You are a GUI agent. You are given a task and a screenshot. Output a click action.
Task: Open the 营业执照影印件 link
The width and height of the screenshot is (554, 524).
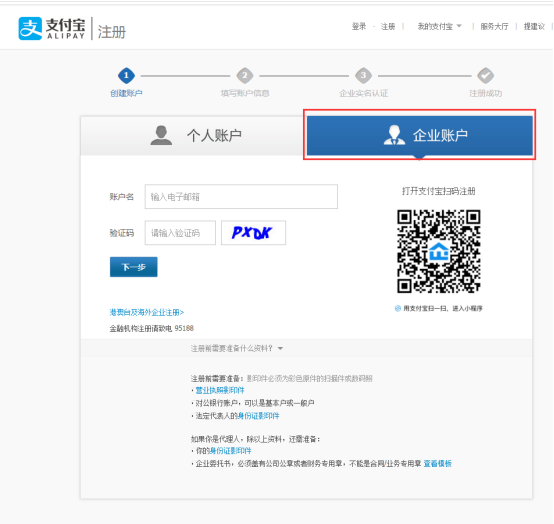click(220, 390)
